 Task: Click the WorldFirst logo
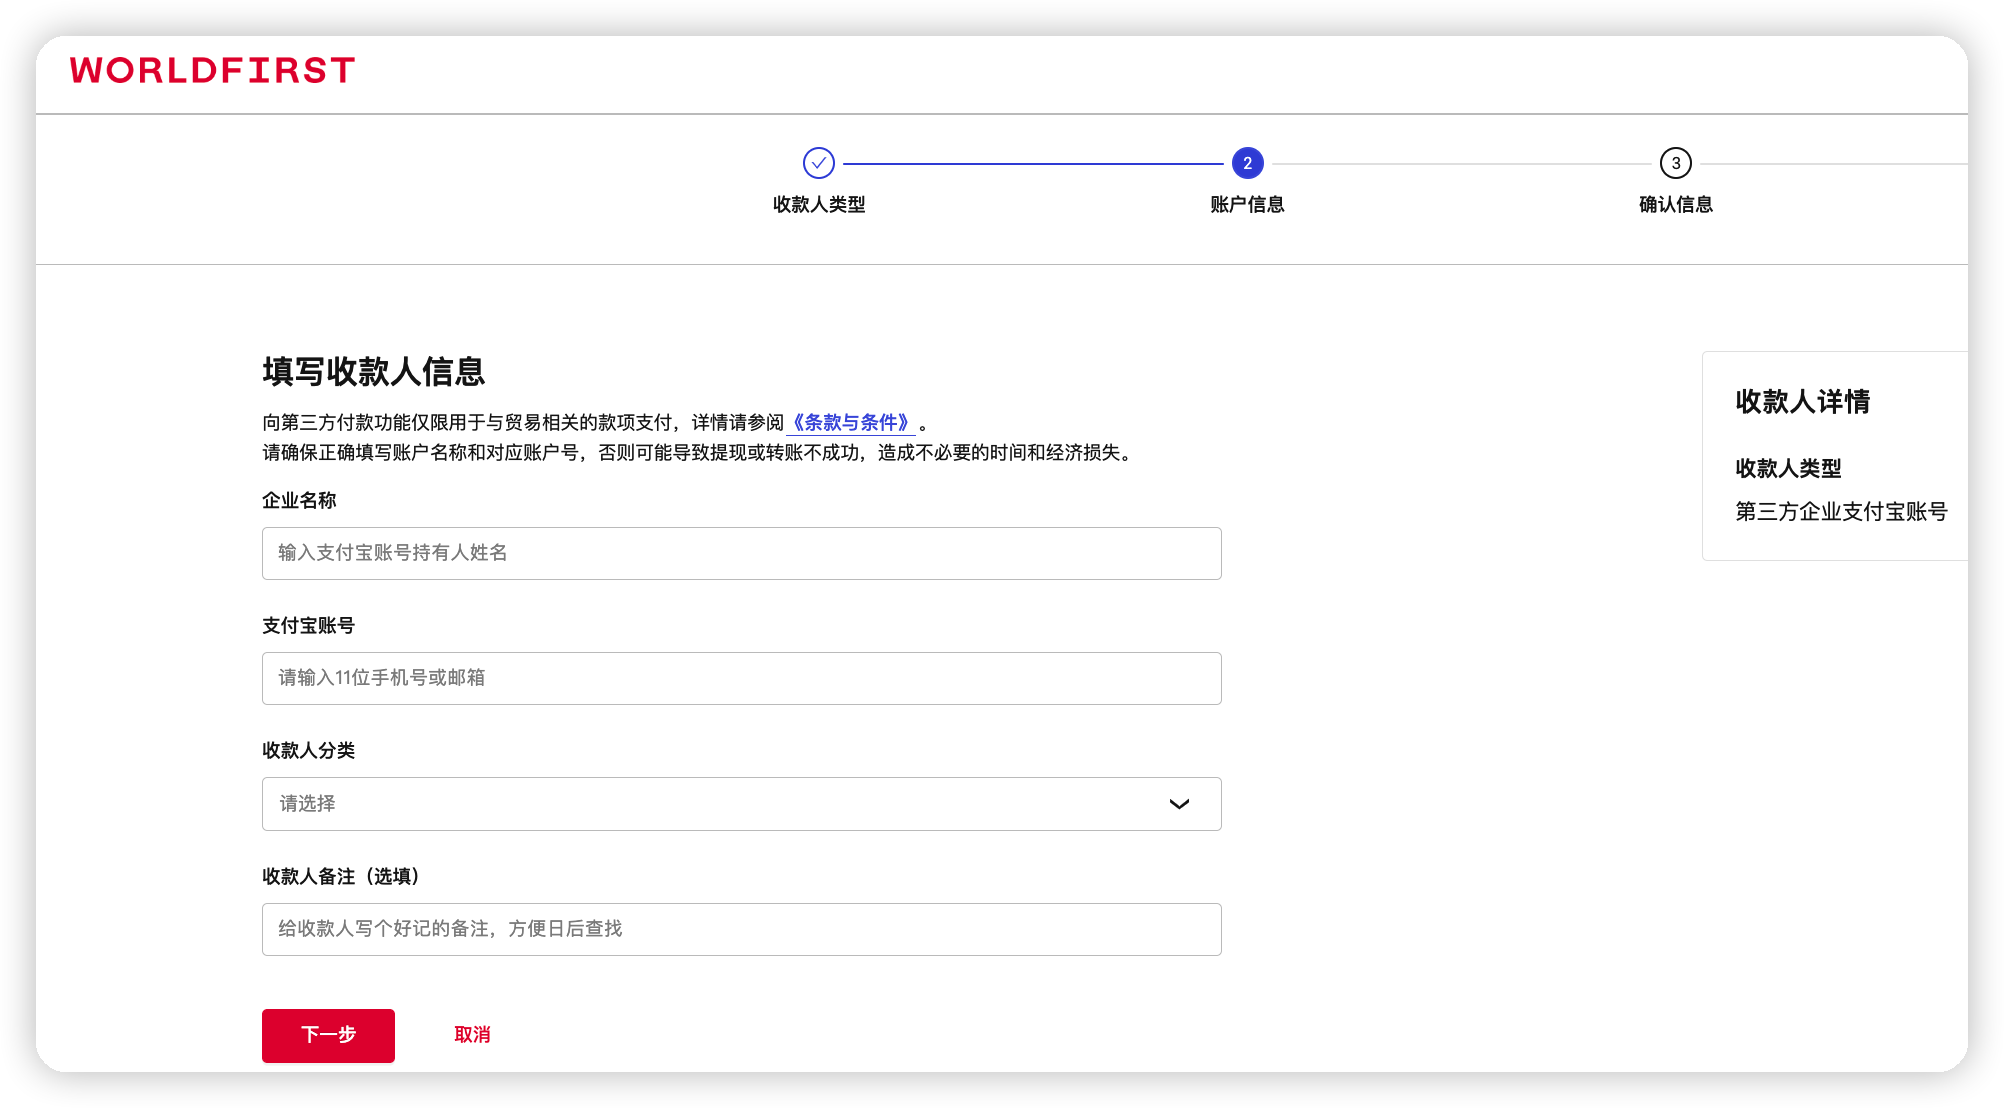click(212, 71)
